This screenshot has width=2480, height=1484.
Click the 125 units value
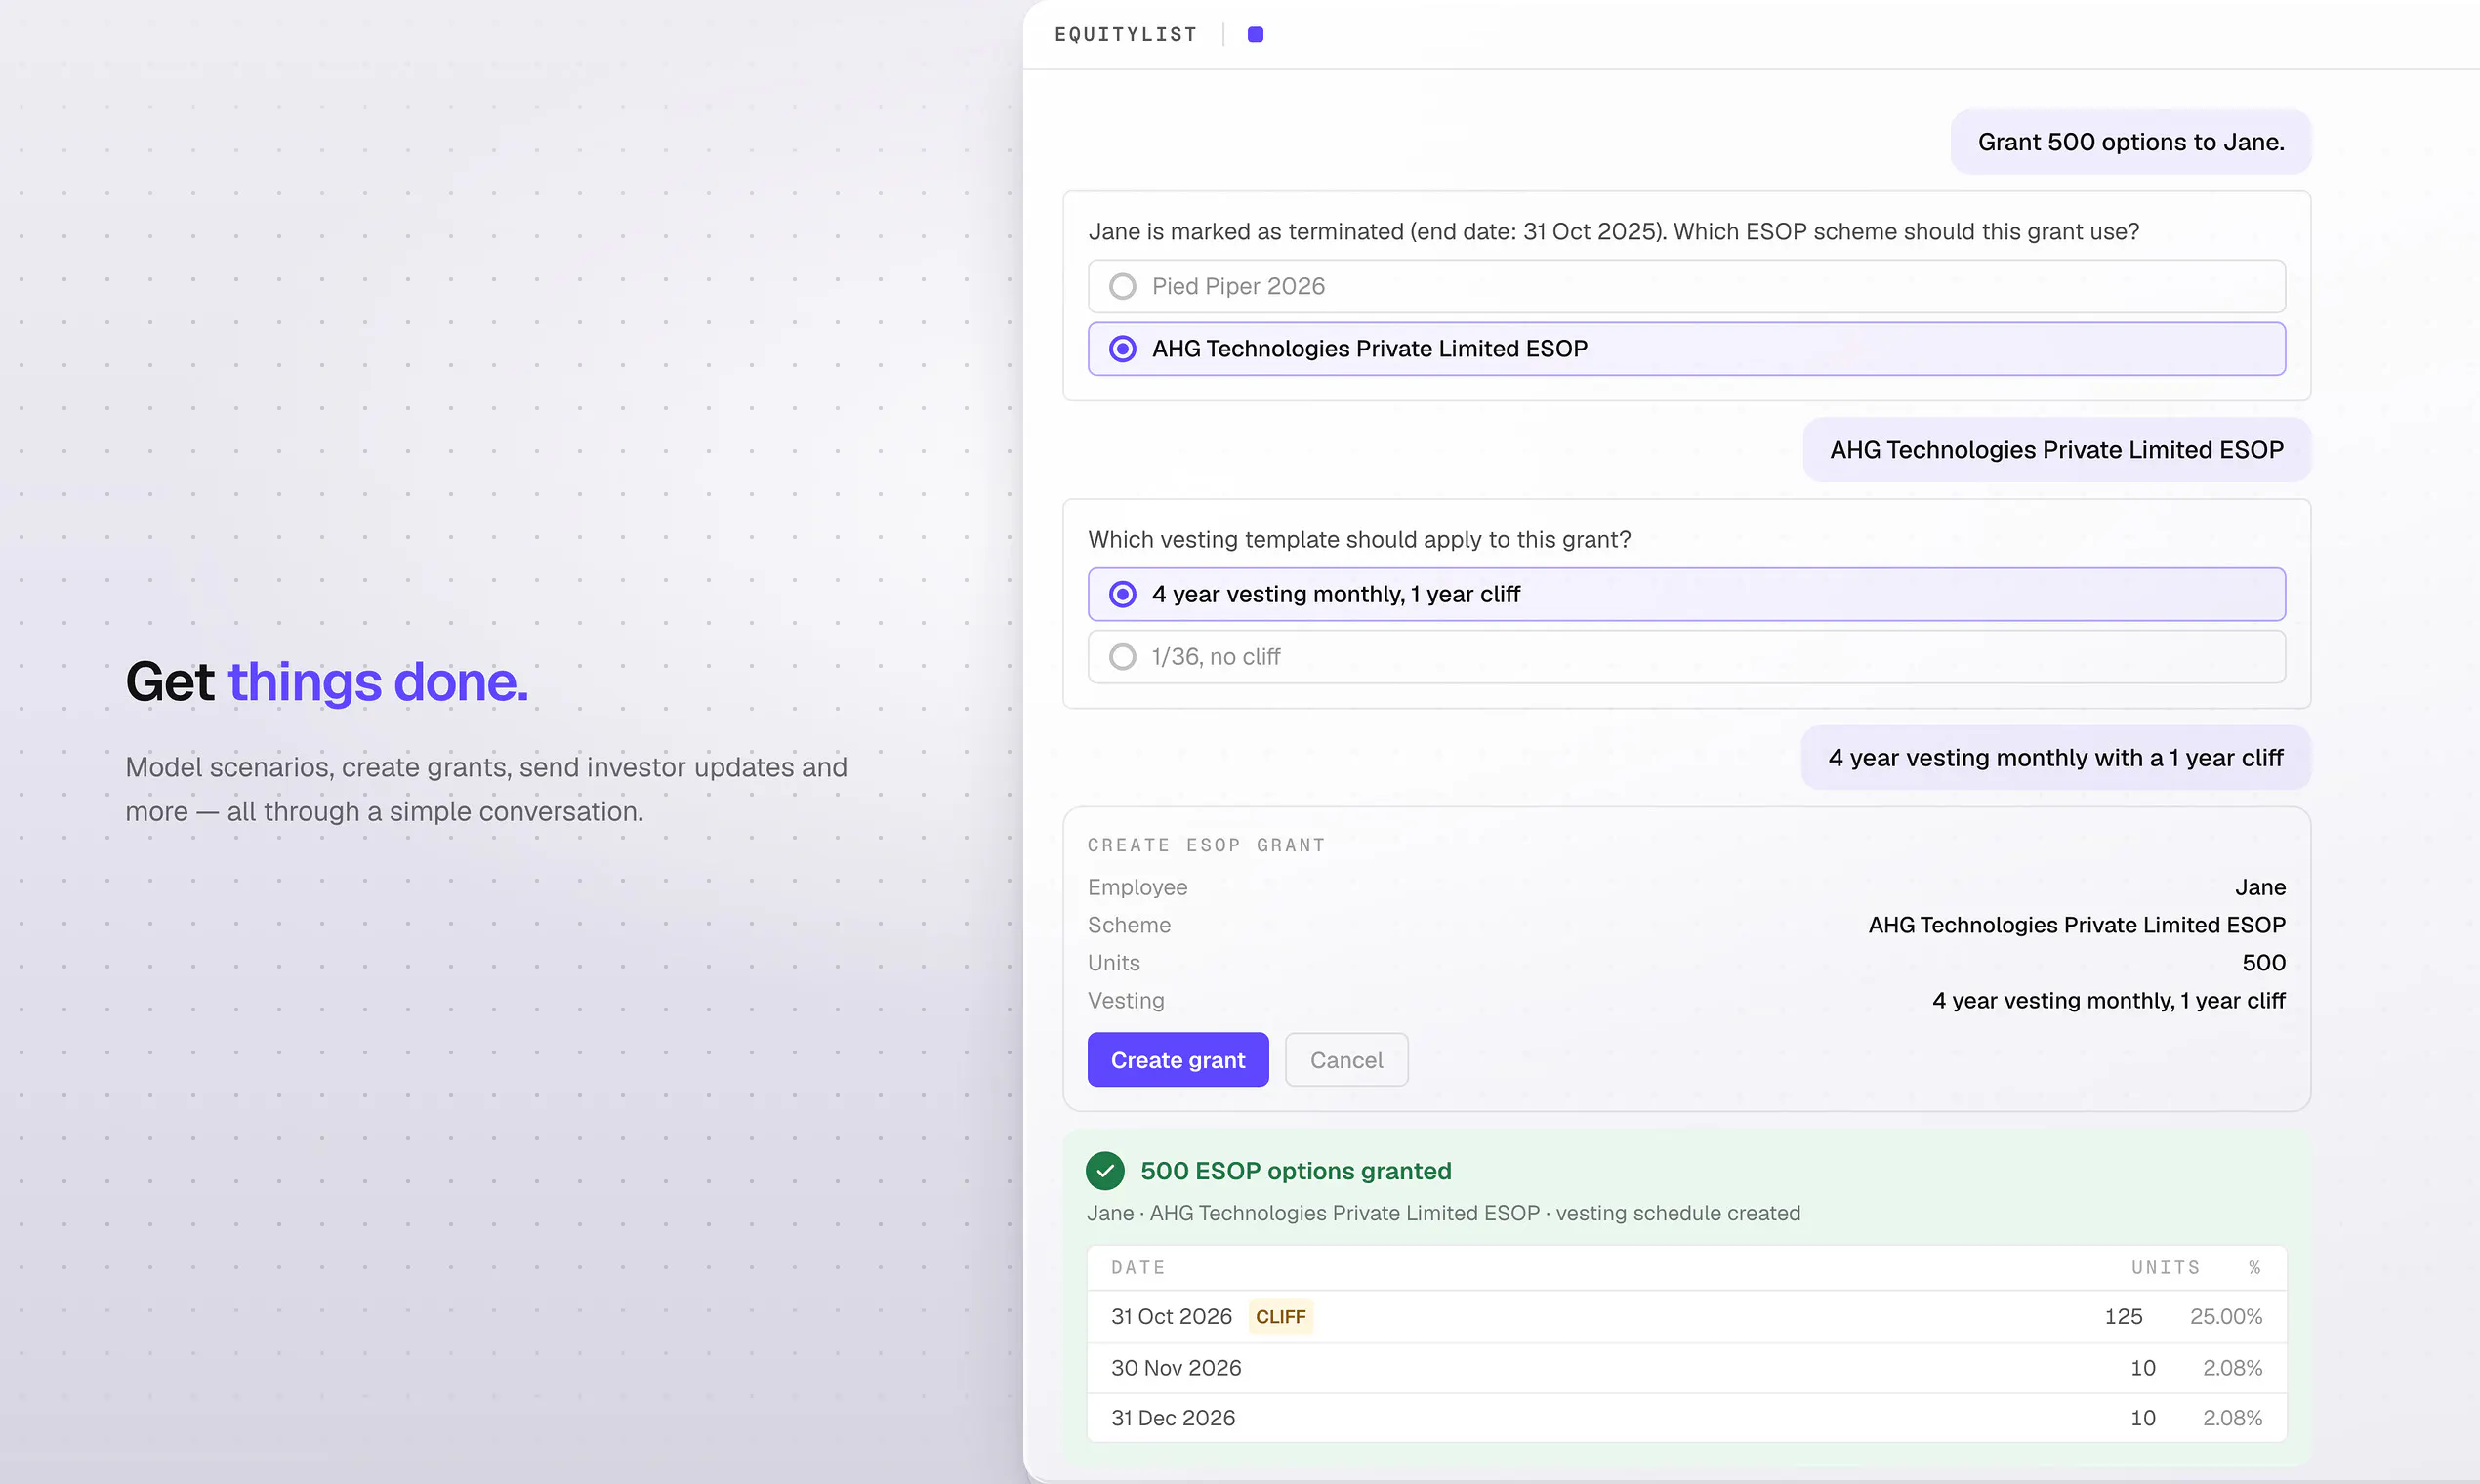[x=2124, y=1317]
